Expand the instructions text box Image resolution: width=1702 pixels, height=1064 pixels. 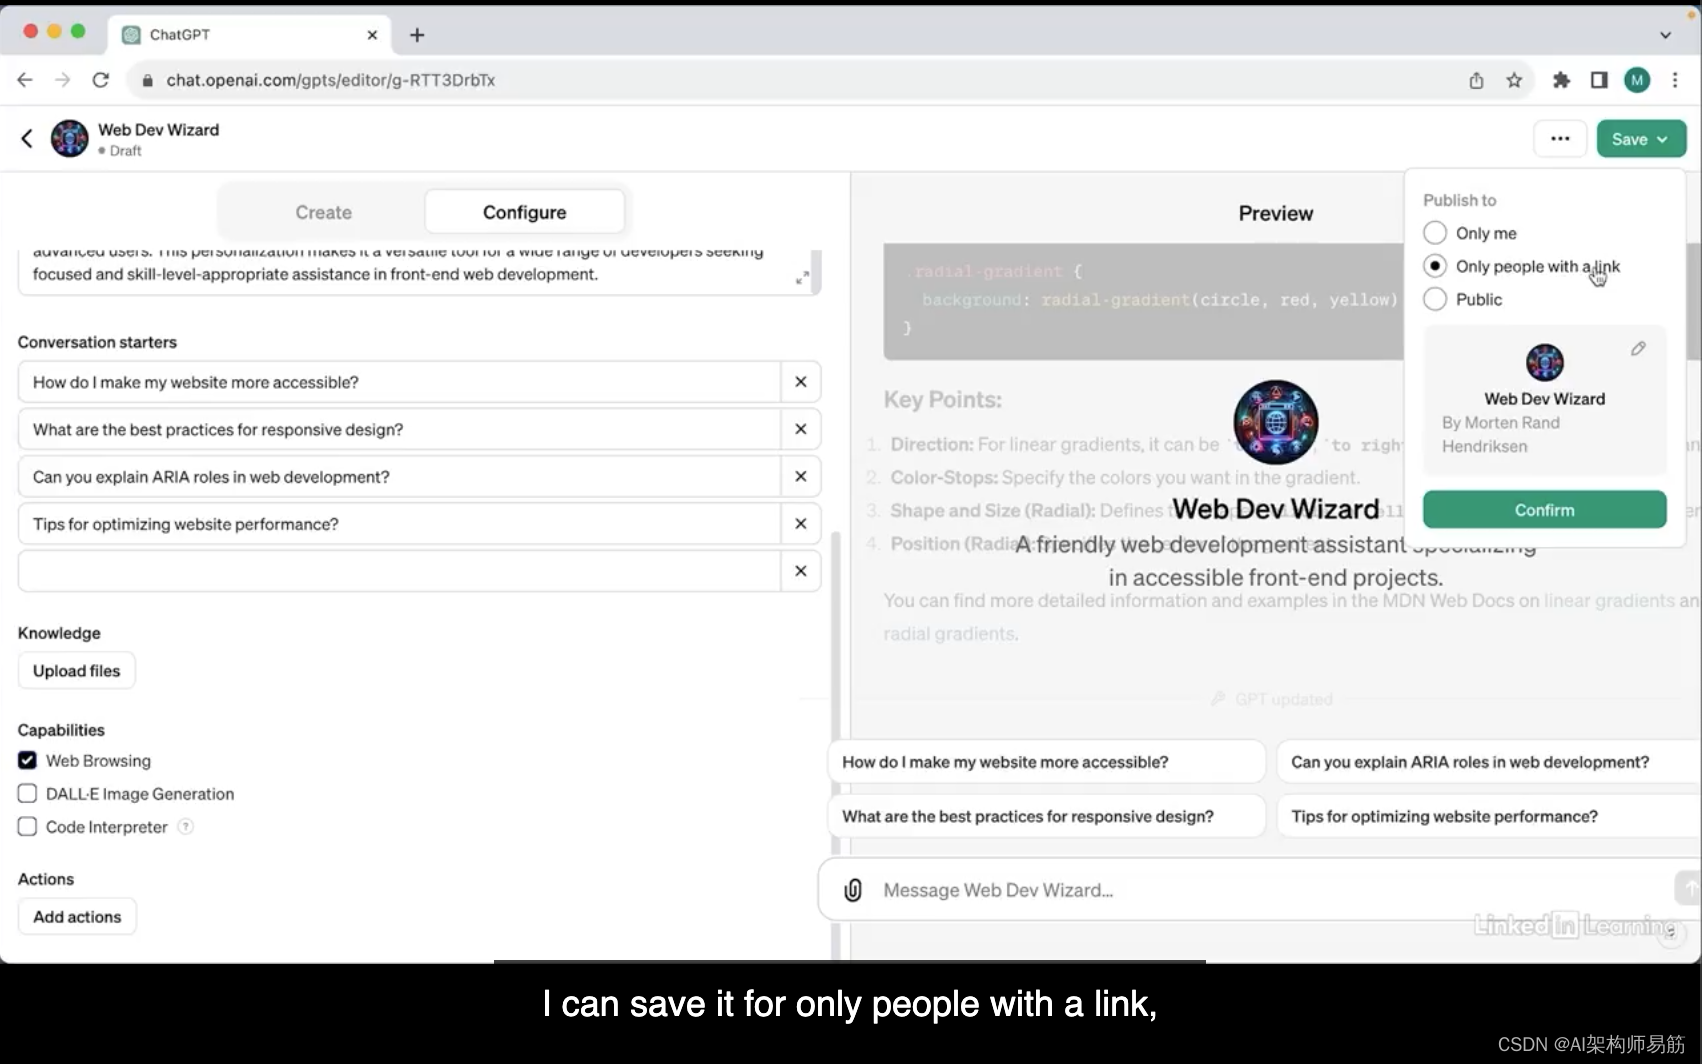[802, 278]
